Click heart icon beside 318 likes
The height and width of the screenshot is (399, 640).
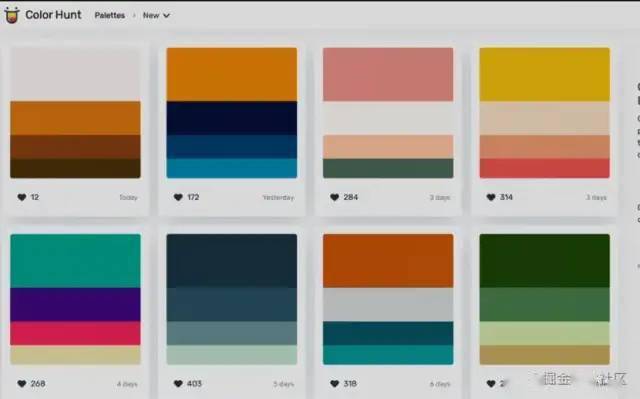pyautogui.click(x=335, y=383)
